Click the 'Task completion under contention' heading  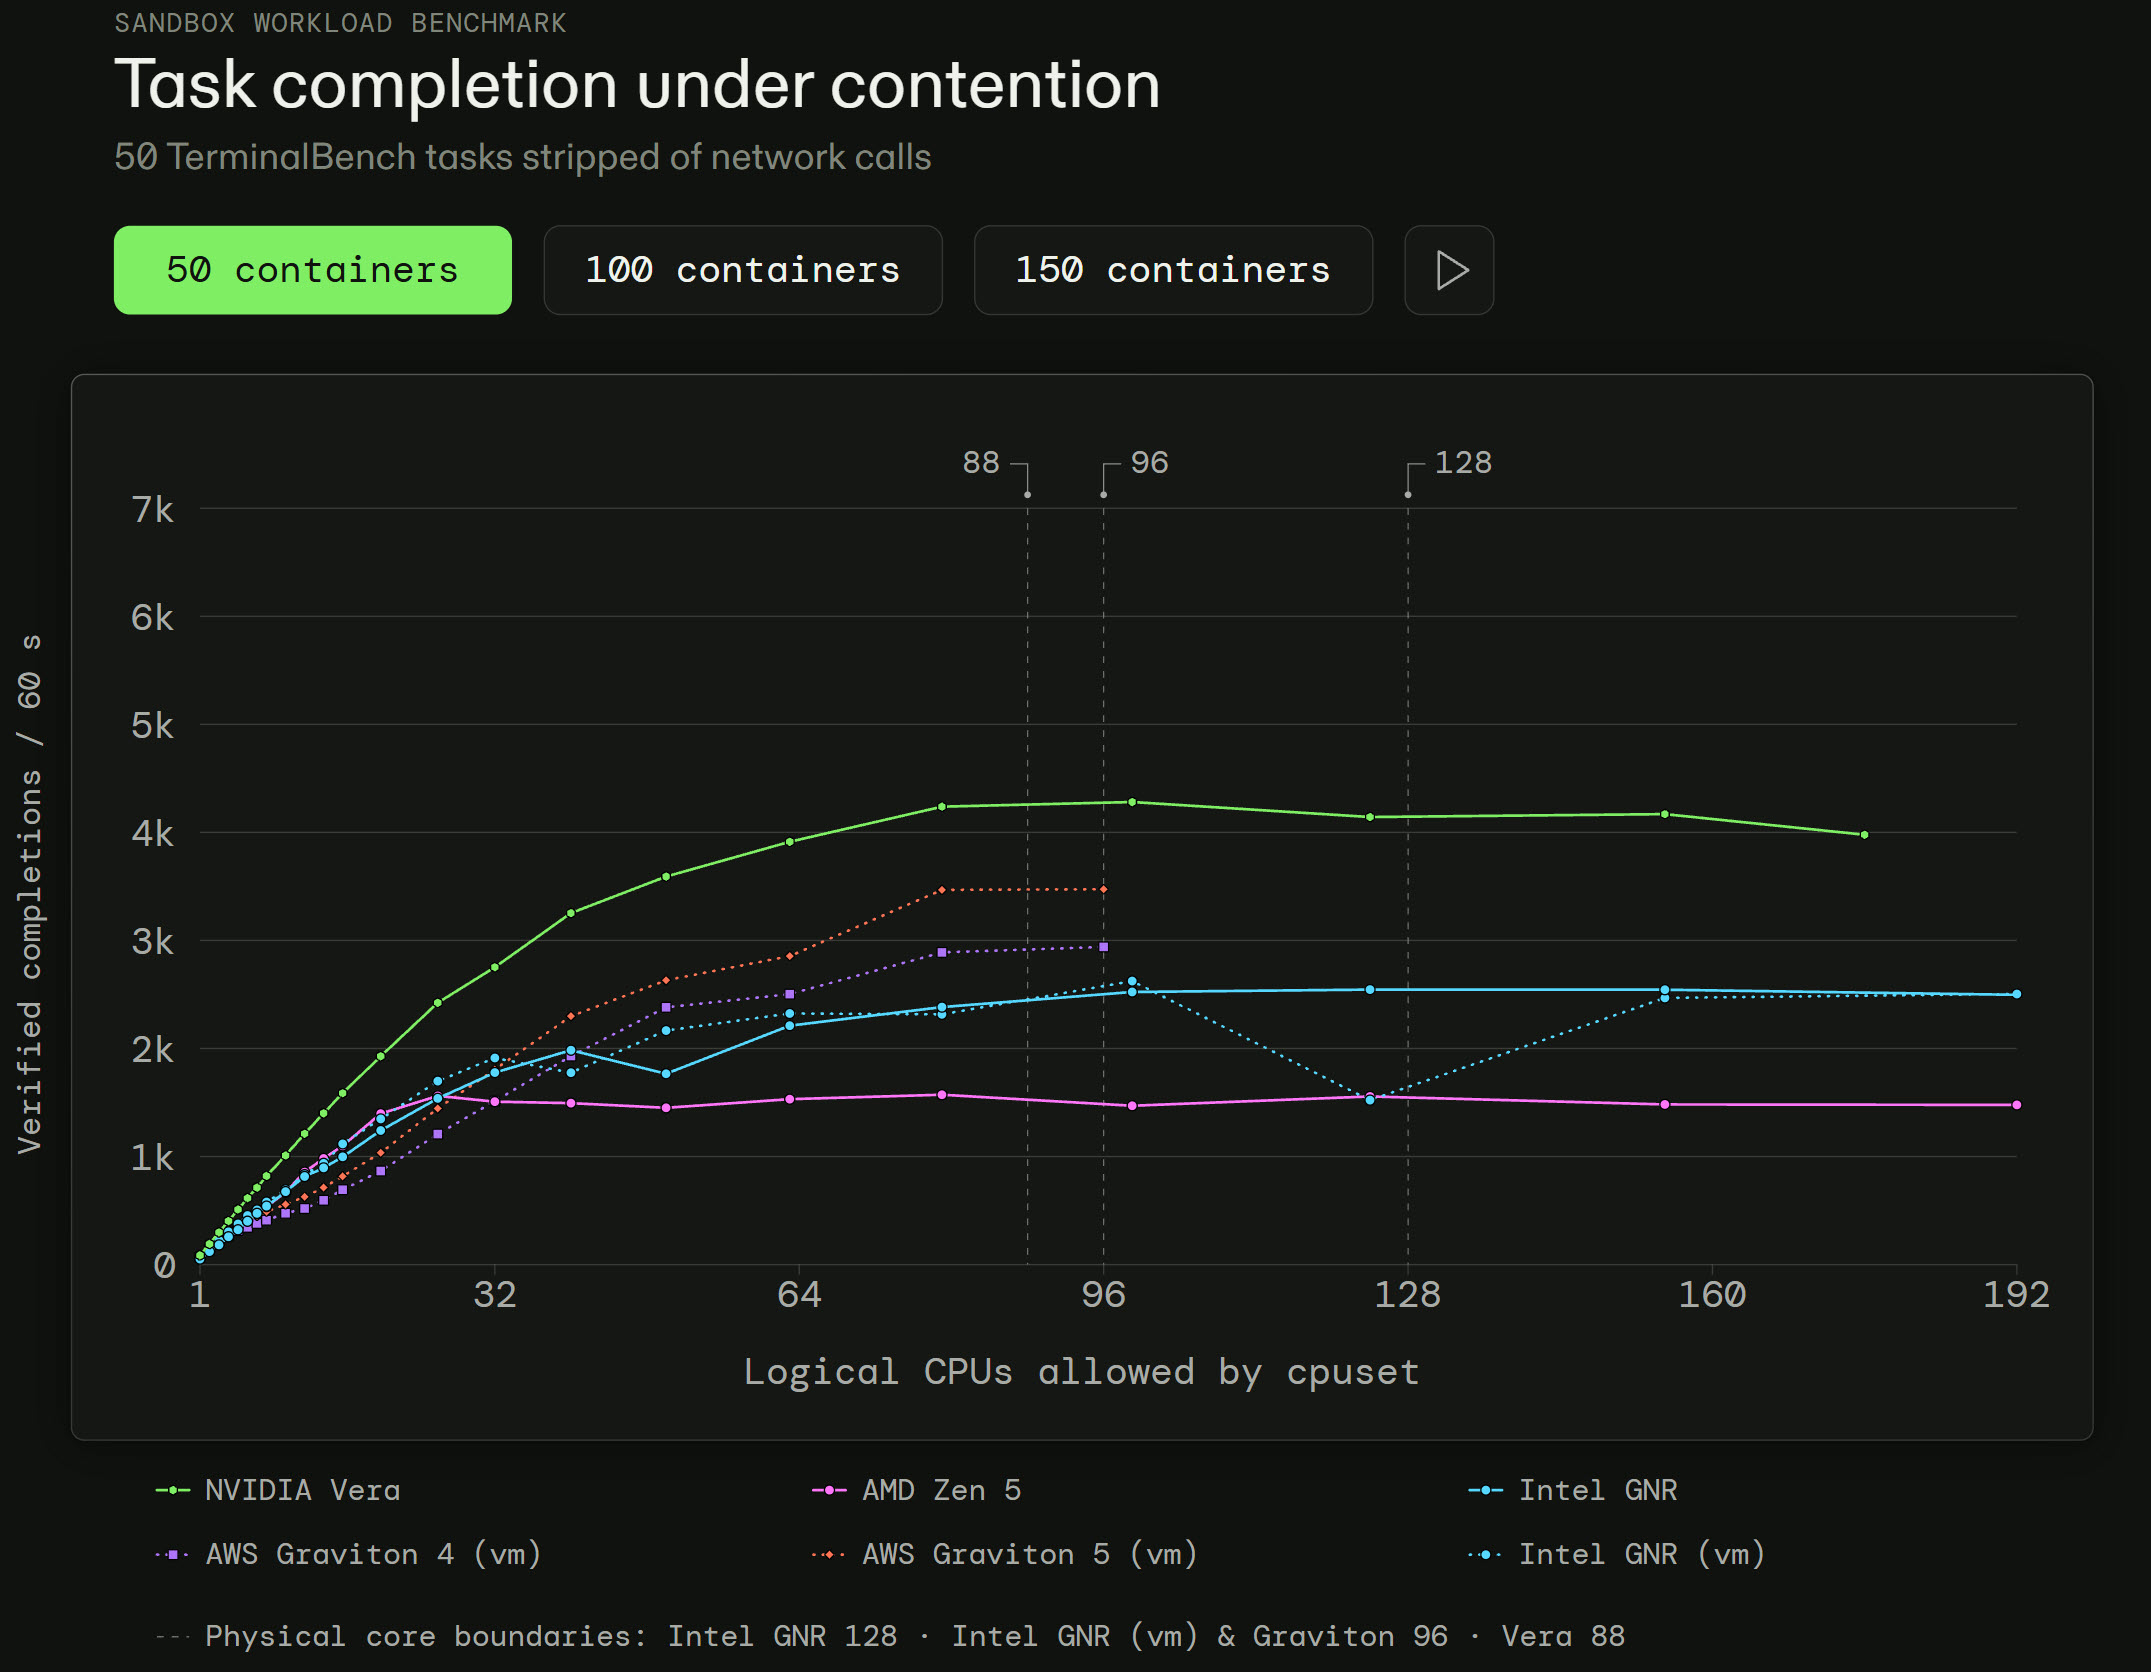pos(637,85)
